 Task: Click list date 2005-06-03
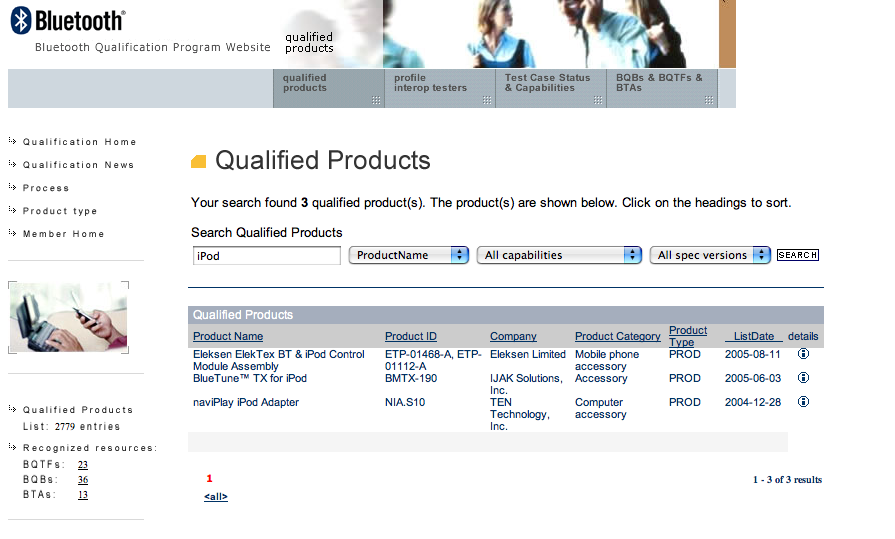(752, 378)
